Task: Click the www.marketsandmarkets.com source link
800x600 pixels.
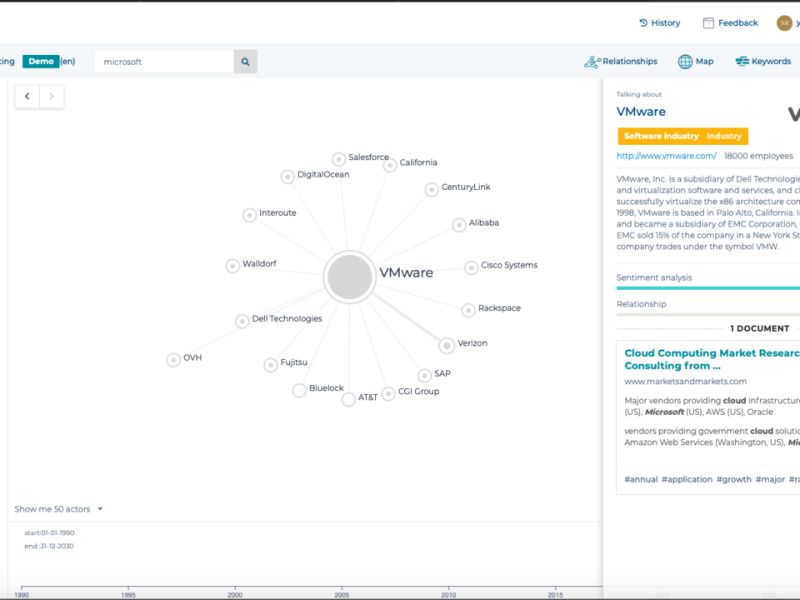Action: [x=685, y=382]
